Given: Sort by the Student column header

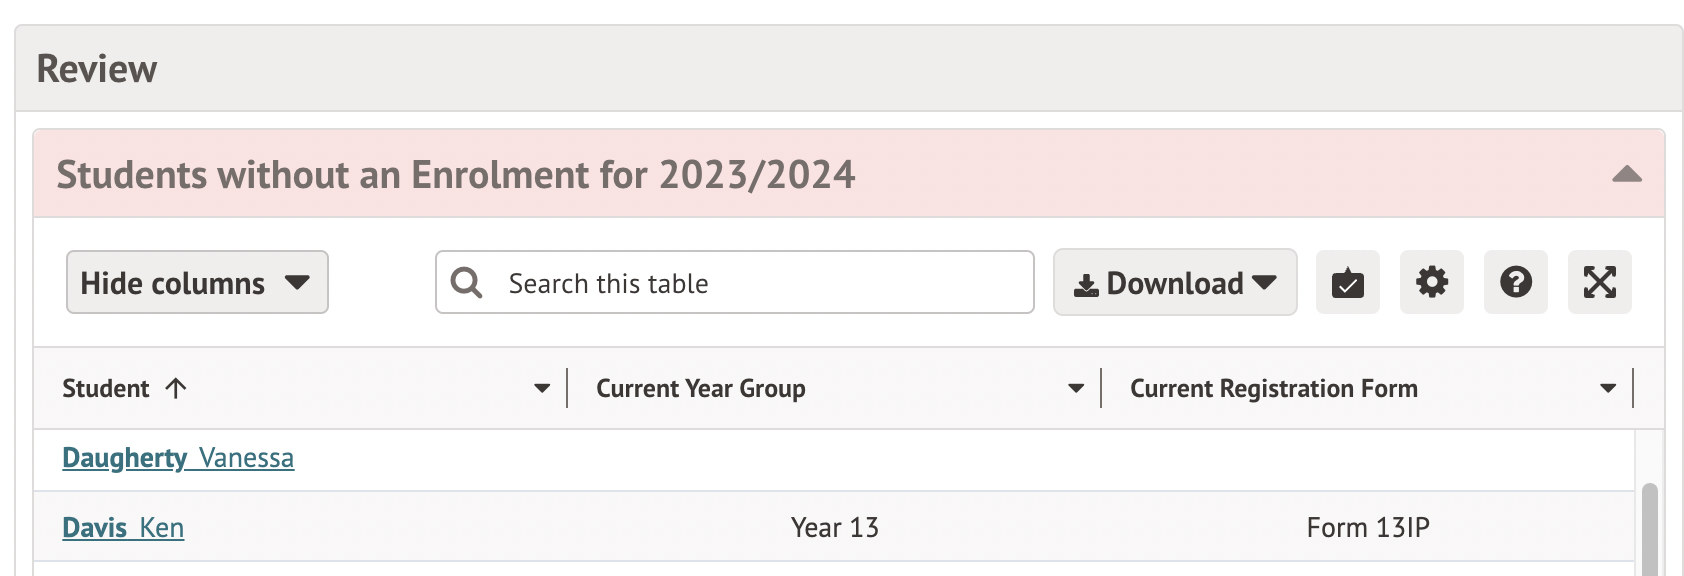Looking at the screenshot, I should pyautogui.click(x=106, y=388).
